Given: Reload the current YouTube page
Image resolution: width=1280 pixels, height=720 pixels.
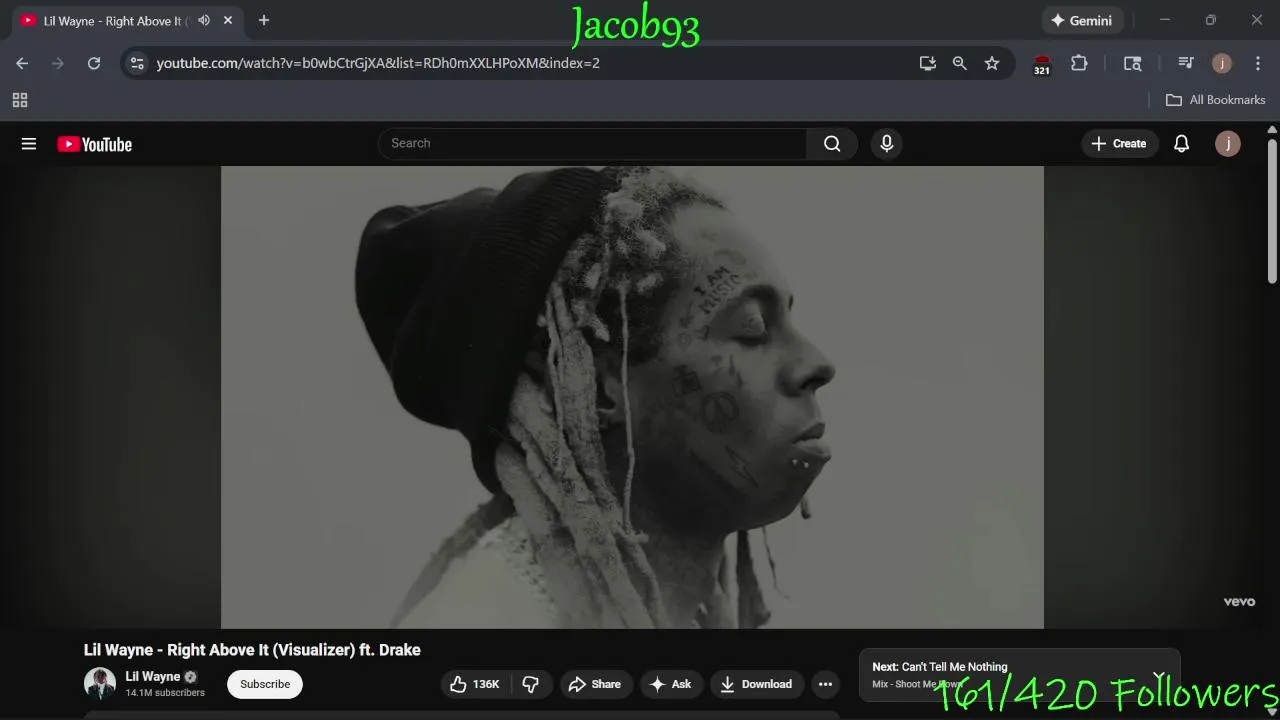Looking at the screenshot, I should pos(94,63).
